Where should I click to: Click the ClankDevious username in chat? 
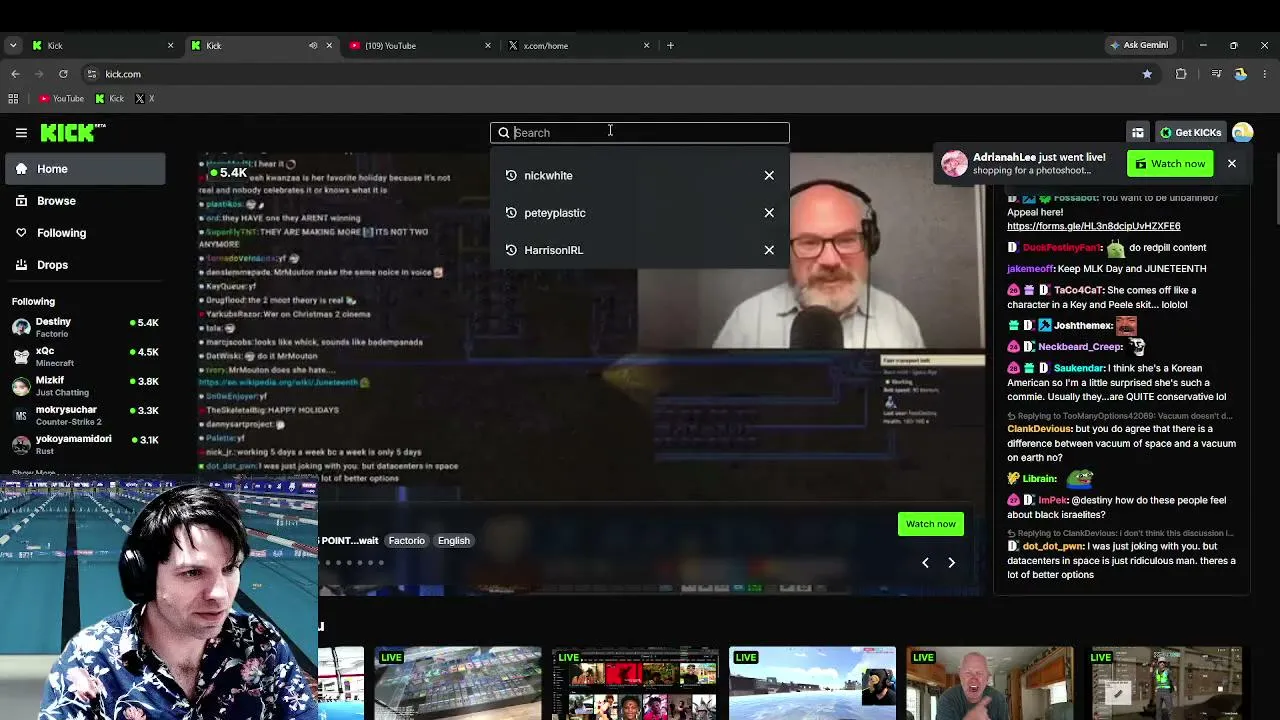(x=1039, y=429)
